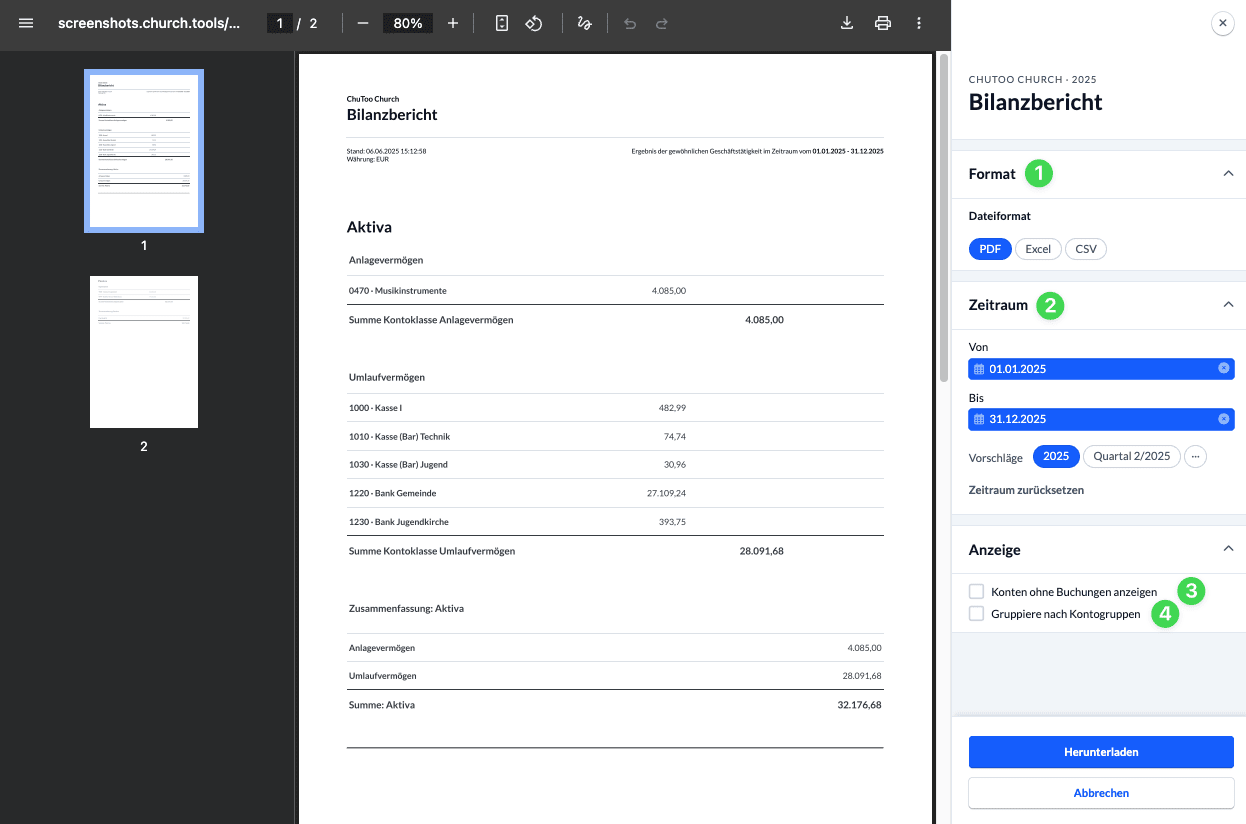Screen dimensions: 1246x824
Task: Click Abbrechen button
Action: pyautogui.click(x=1101, y=793)
